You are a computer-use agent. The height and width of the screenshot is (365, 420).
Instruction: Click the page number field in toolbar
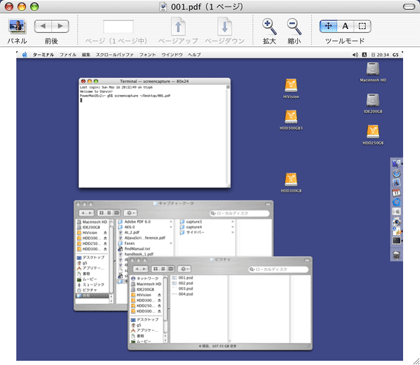[x=118, y=27]
